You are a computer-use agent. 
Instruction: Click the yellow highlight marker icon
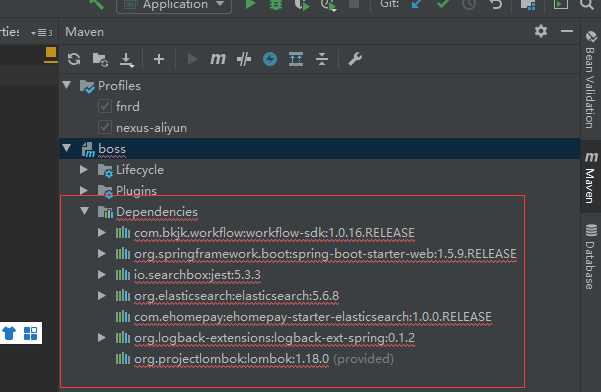coord(50,55)
